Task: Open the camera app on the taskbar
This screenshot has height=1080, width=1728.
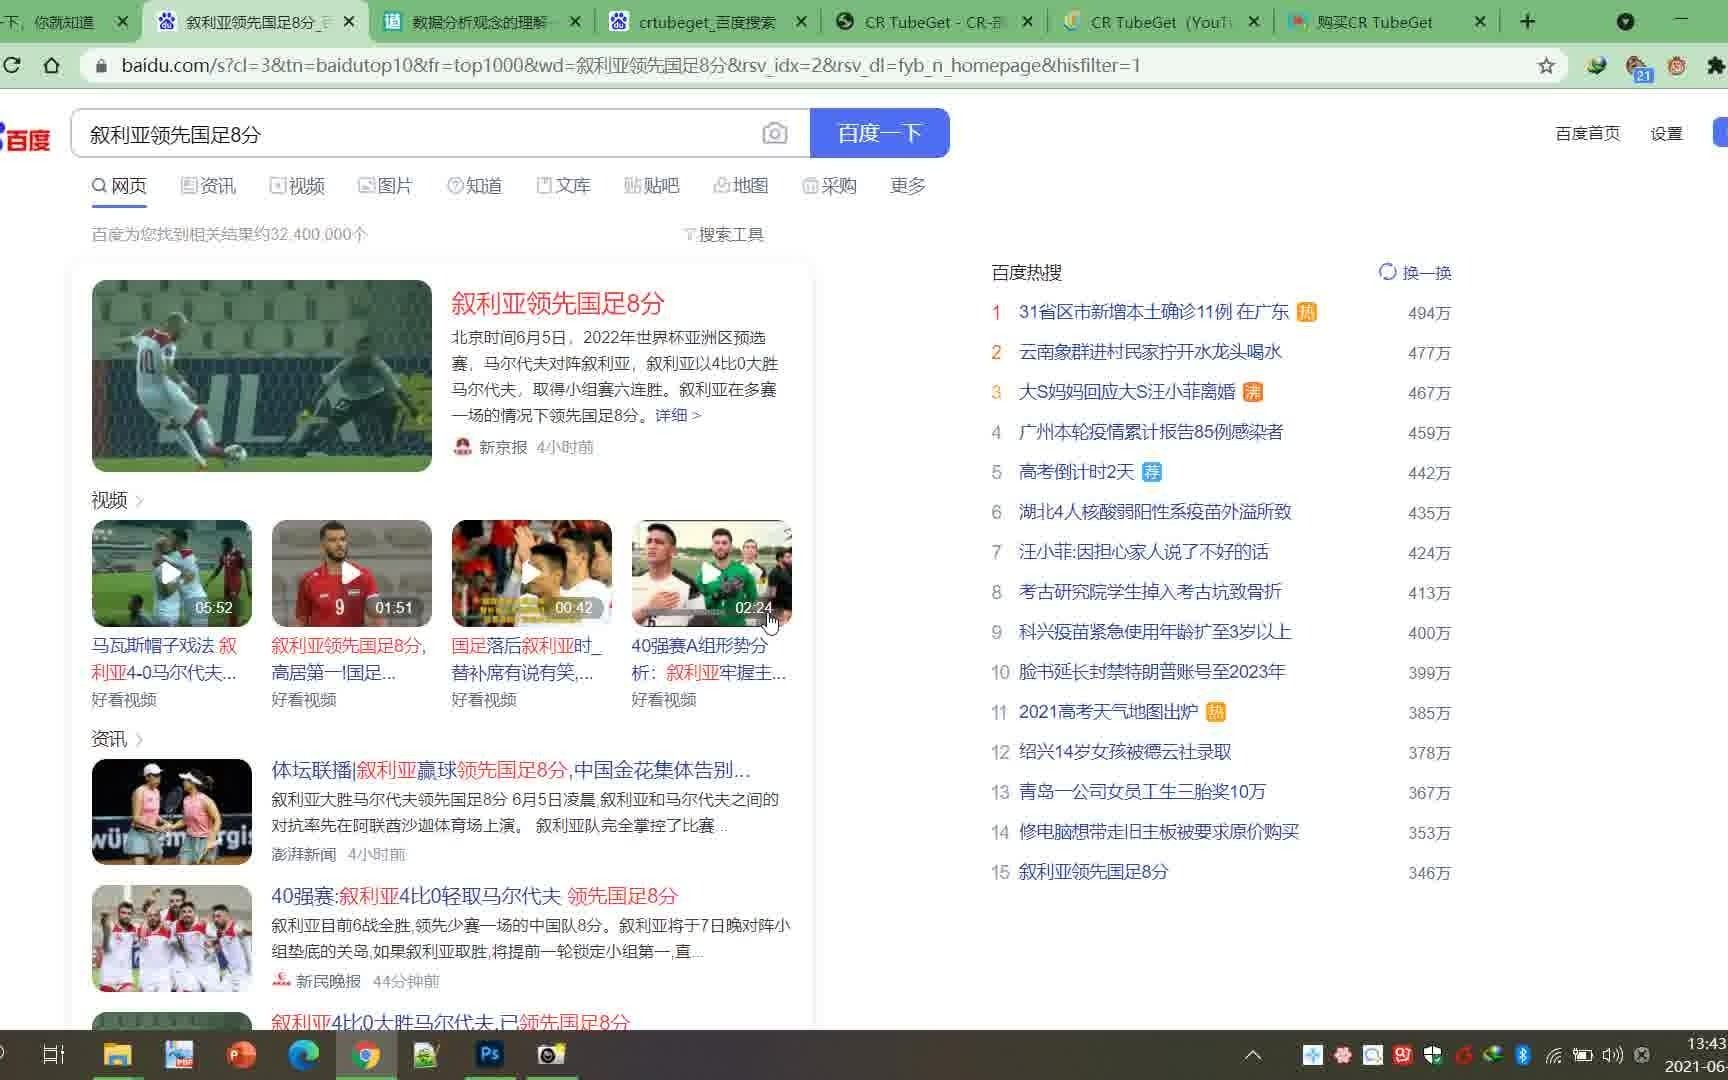Action: point(551,1054)
